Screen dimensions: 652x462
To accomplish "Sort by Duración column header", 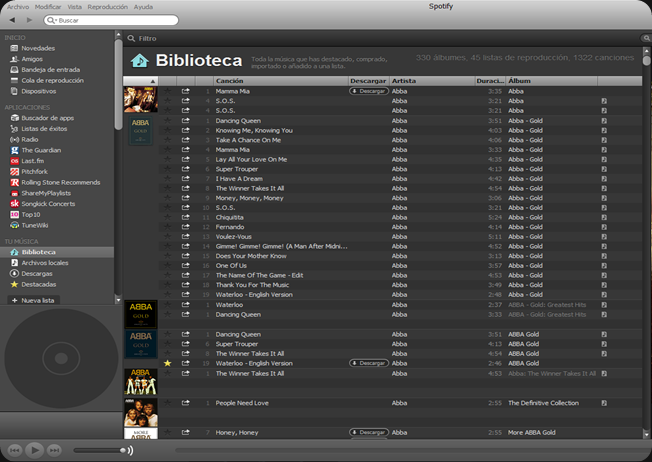I will (x=491, y=81).
